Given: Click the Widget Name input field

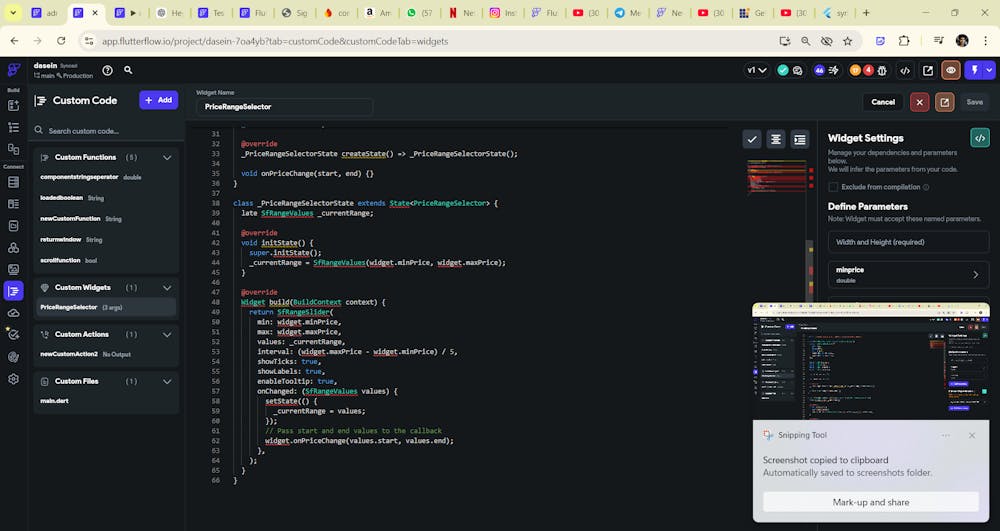Looking at the screenshot, I should pyautogui.click(x=284, y=106).
